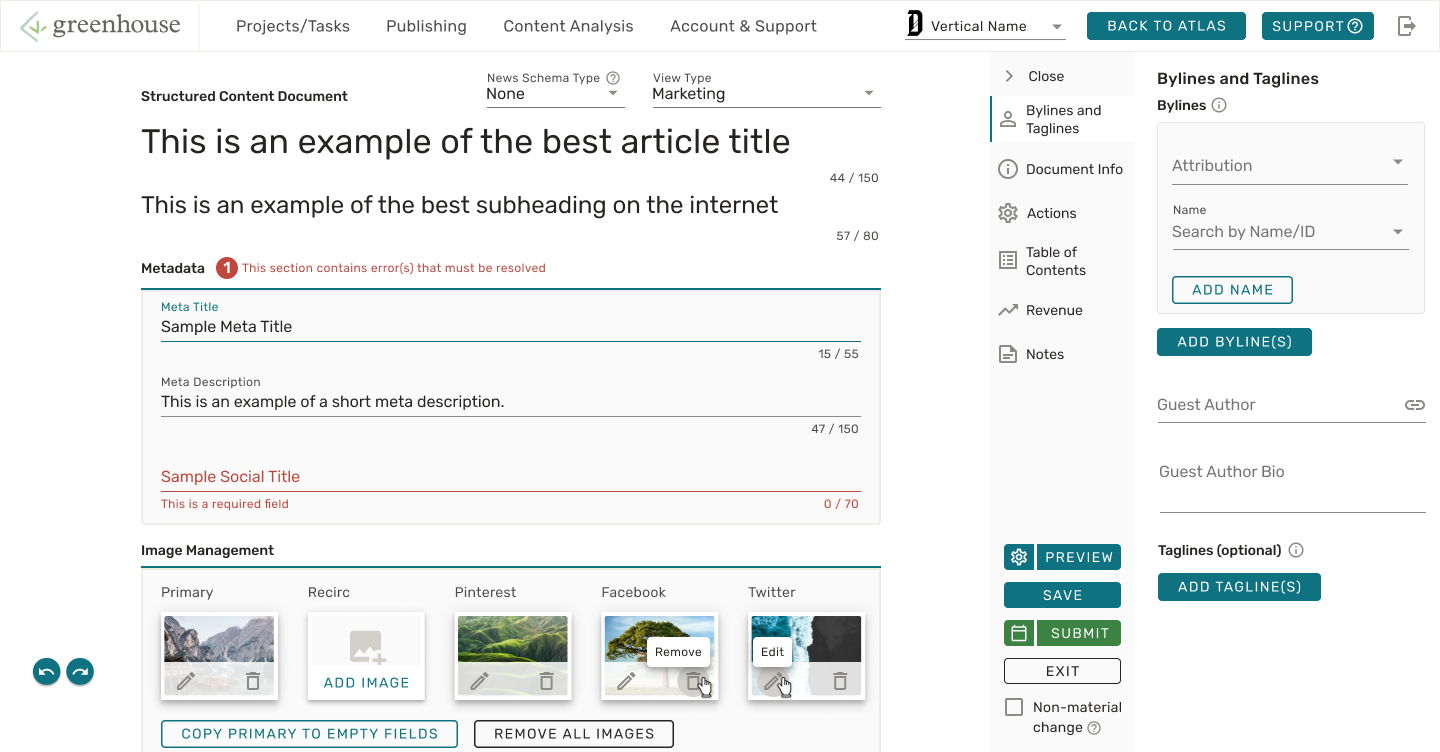Click the Taglines info icon
Viewport: 1440px width, 752px height.
coord(1296,550)
